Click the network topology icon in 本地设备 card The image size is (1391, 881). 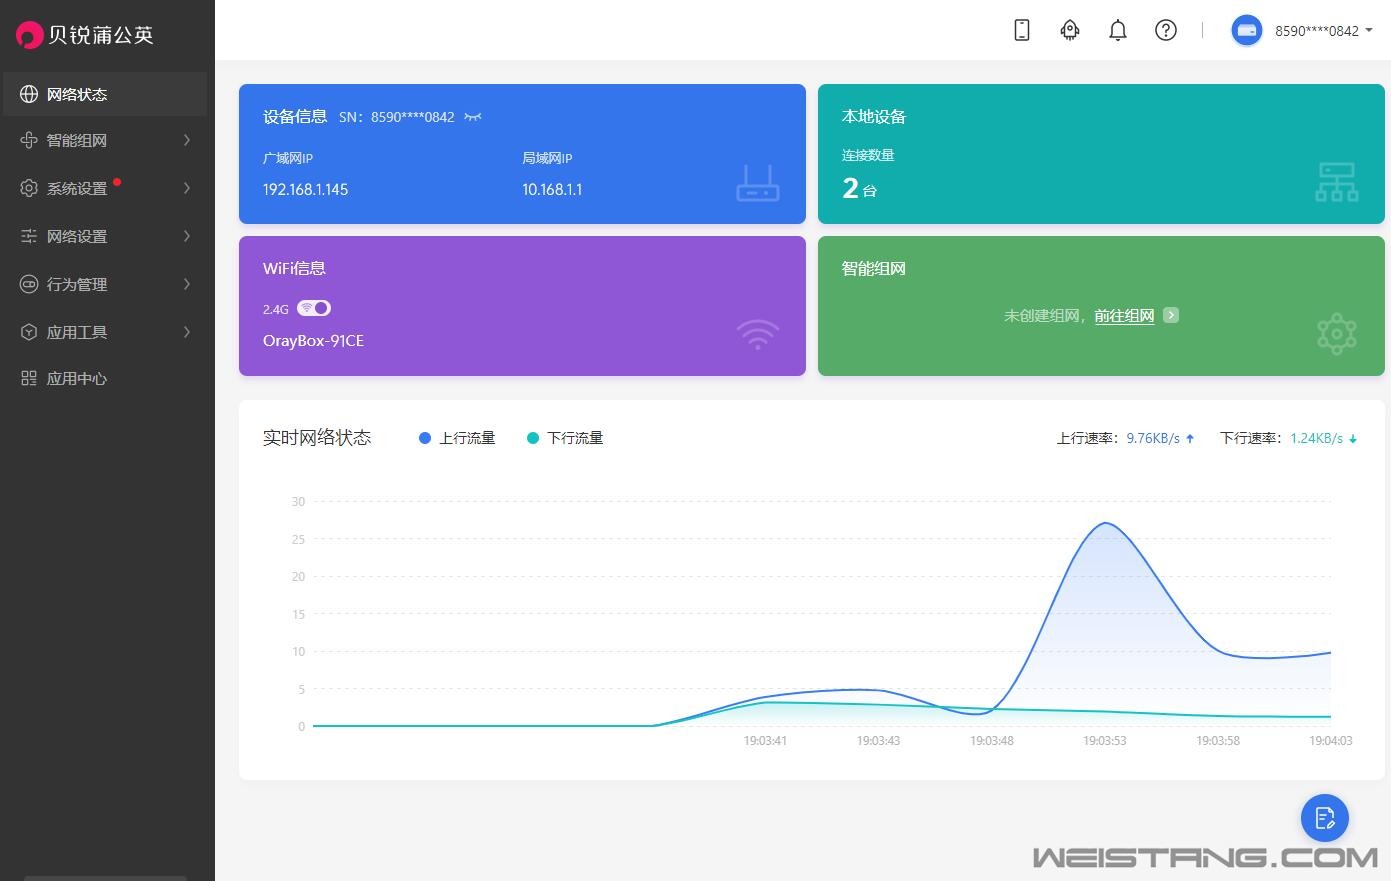coord(1337,182)
